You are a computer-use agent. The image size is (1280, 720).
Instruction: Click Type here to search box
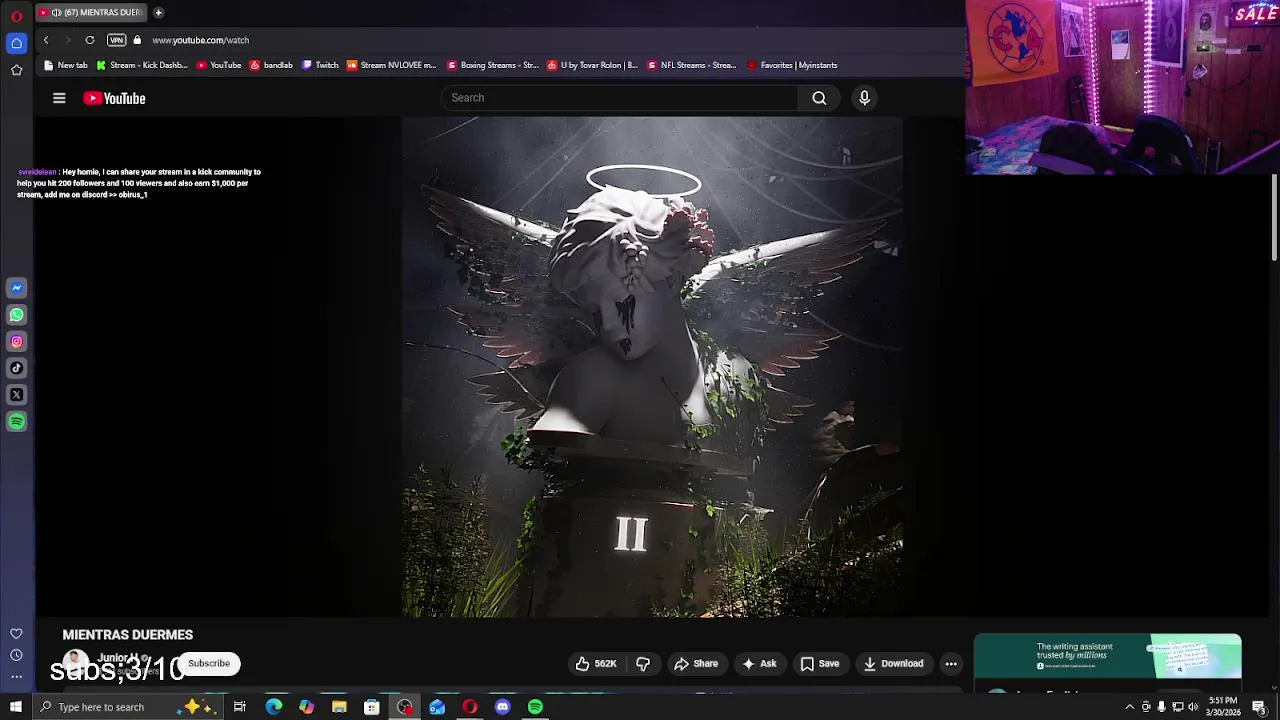(127, 707)
